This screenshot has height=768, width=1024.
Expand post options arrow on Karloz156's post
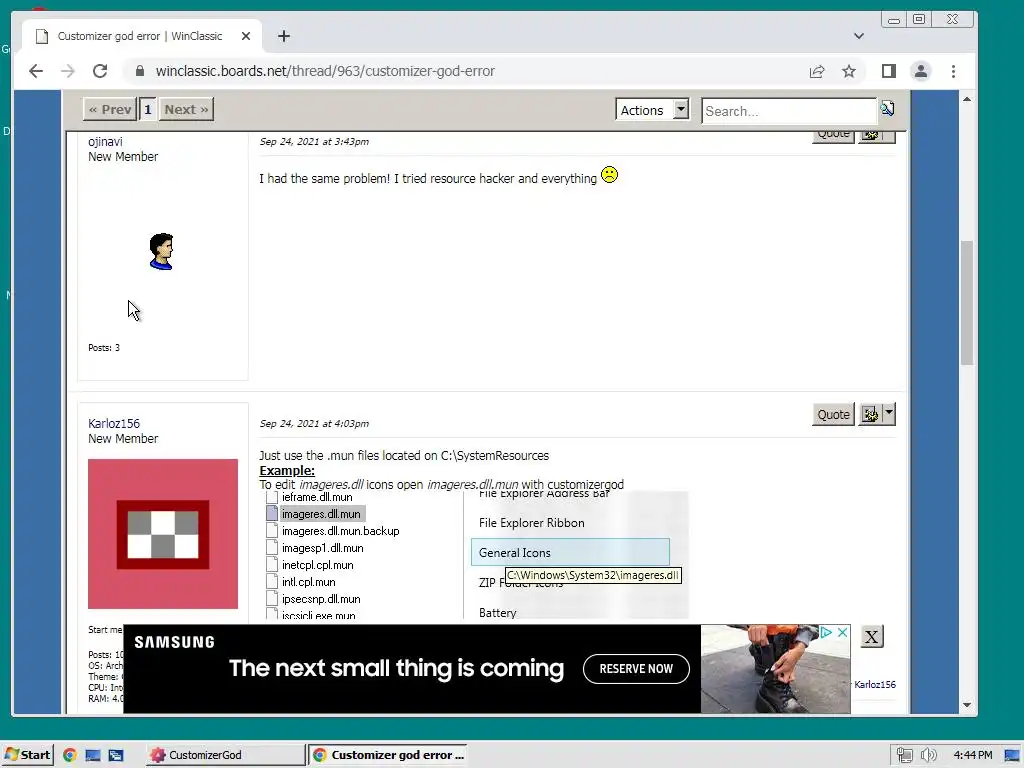(888, 414)
